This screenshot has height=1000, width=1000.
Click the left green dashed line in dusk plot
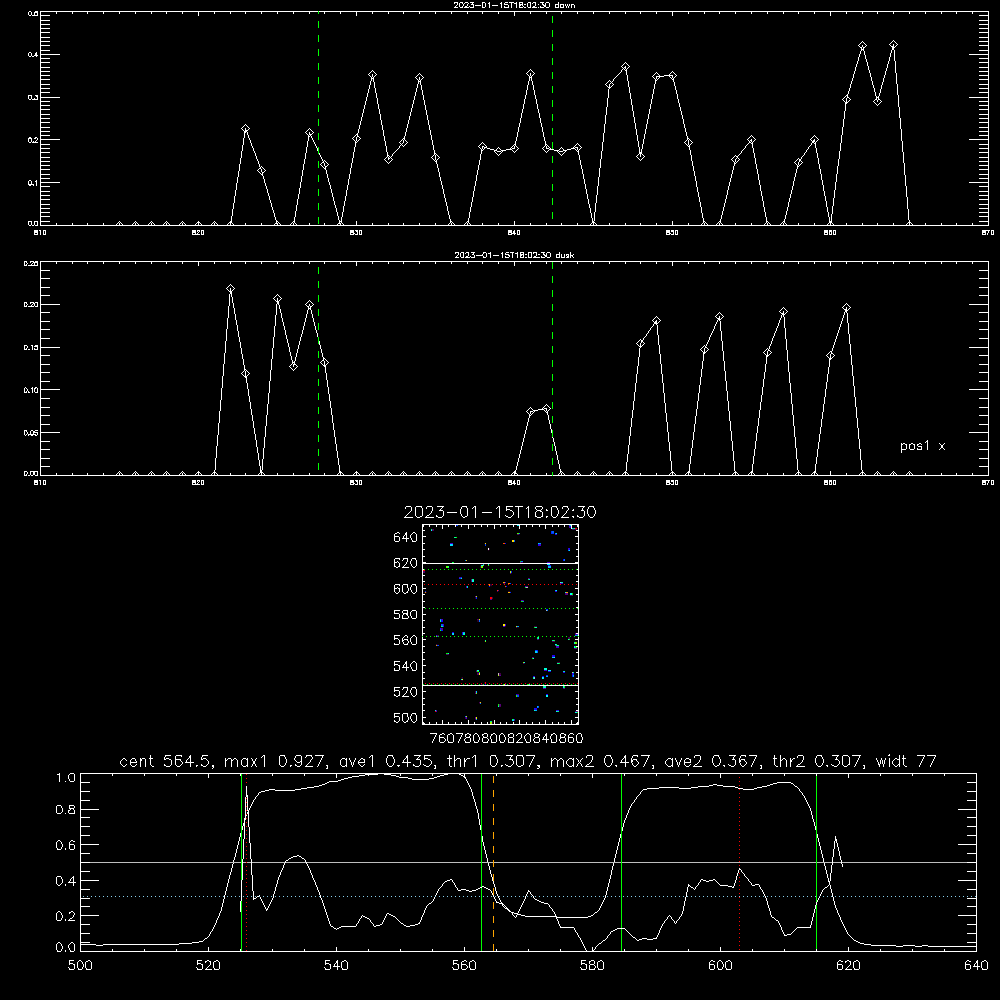coord(319,369)
